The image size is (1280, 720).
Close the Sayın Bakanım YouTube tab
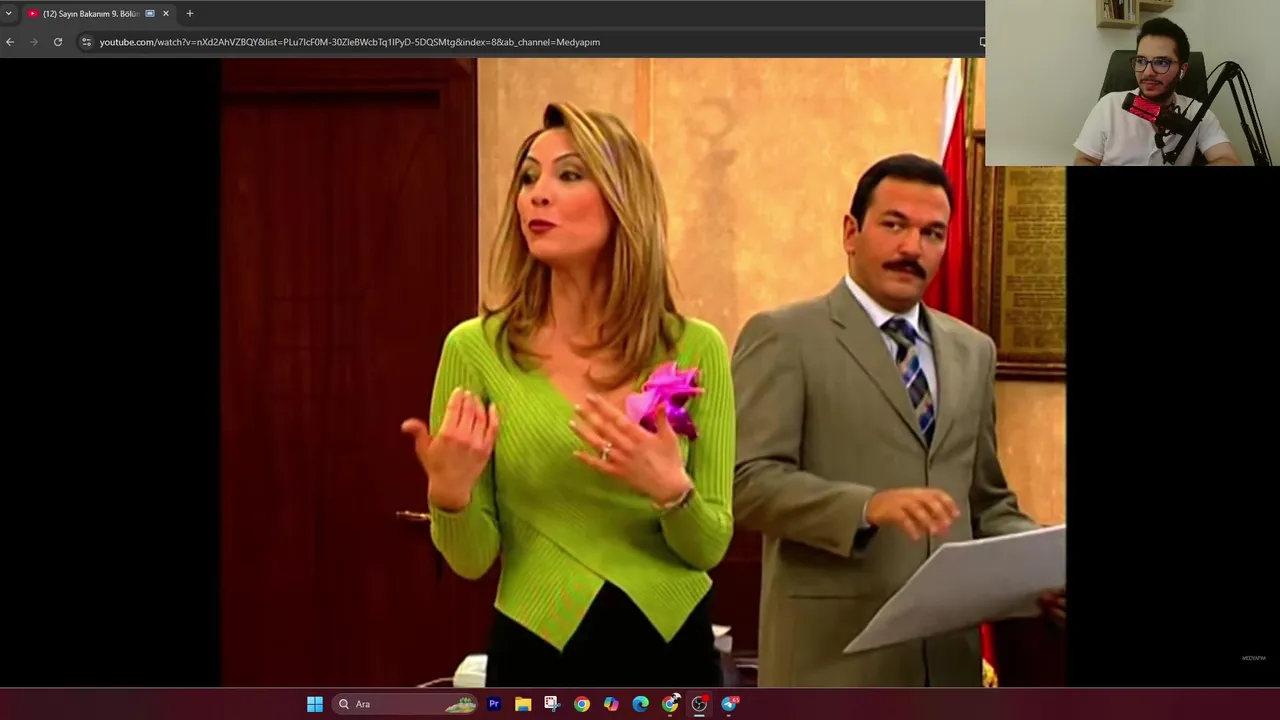tap(166, 13)
